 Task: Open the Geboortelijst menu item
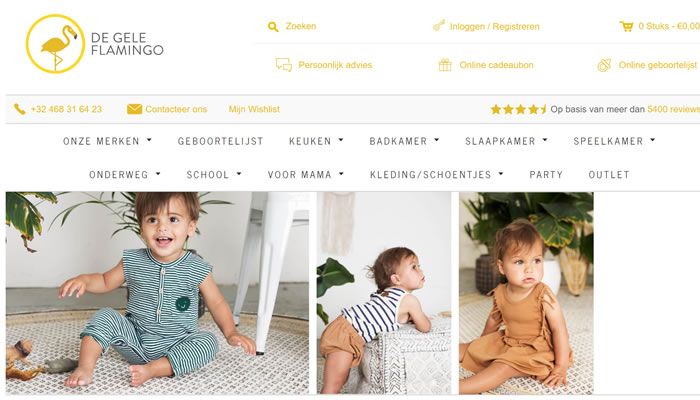(x=221, y=141)
